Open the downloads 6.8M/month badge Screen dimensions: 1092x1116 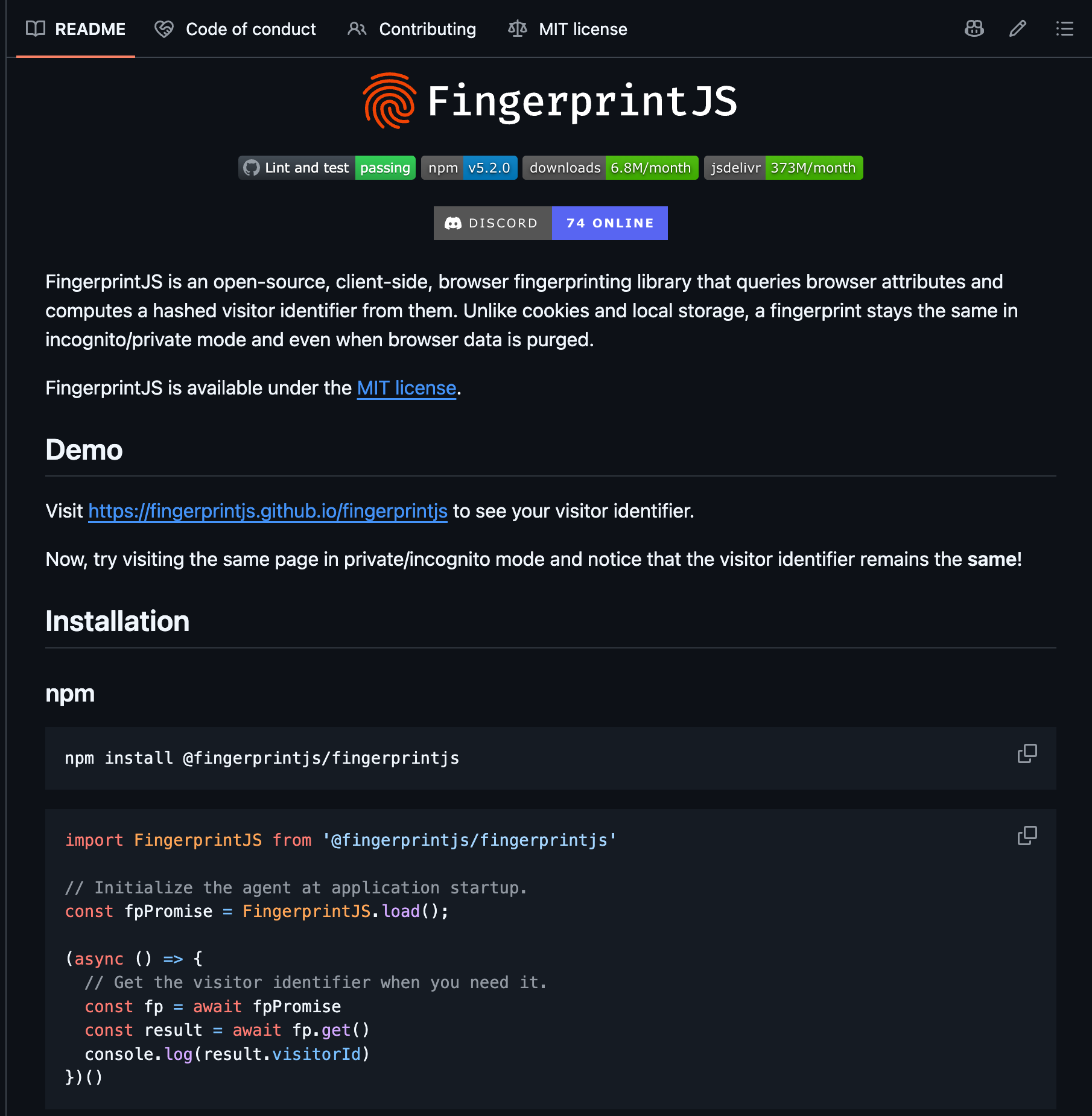coord(610,168)
